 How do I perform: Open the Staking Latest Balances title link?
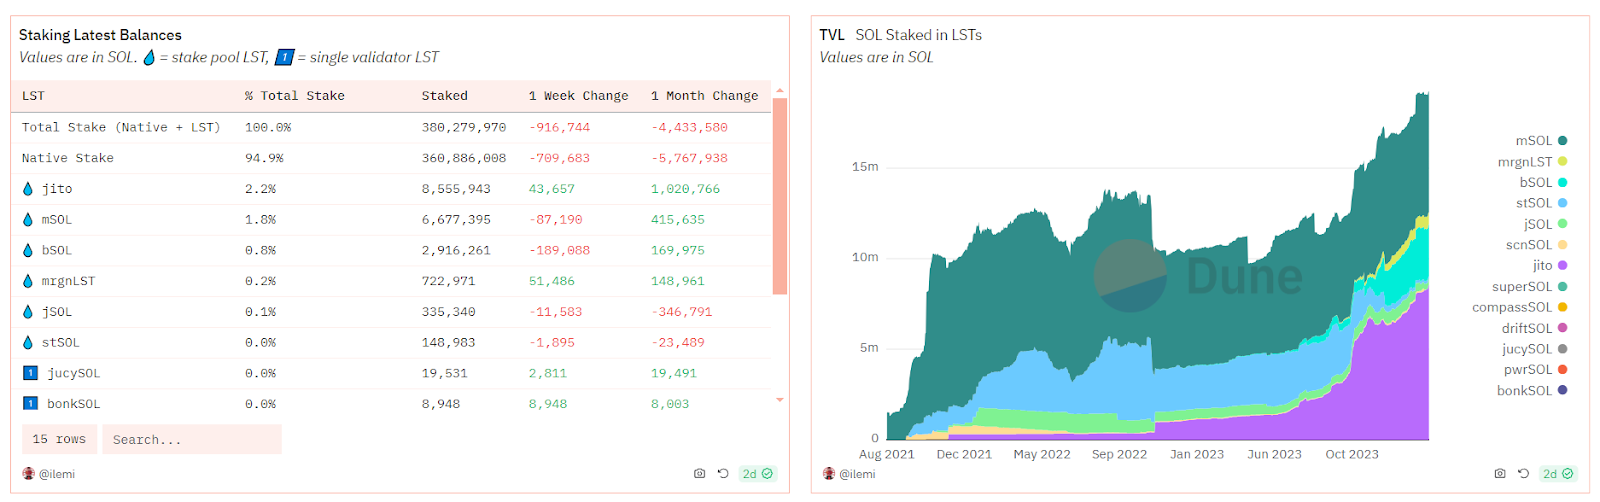tap(100, 35)
